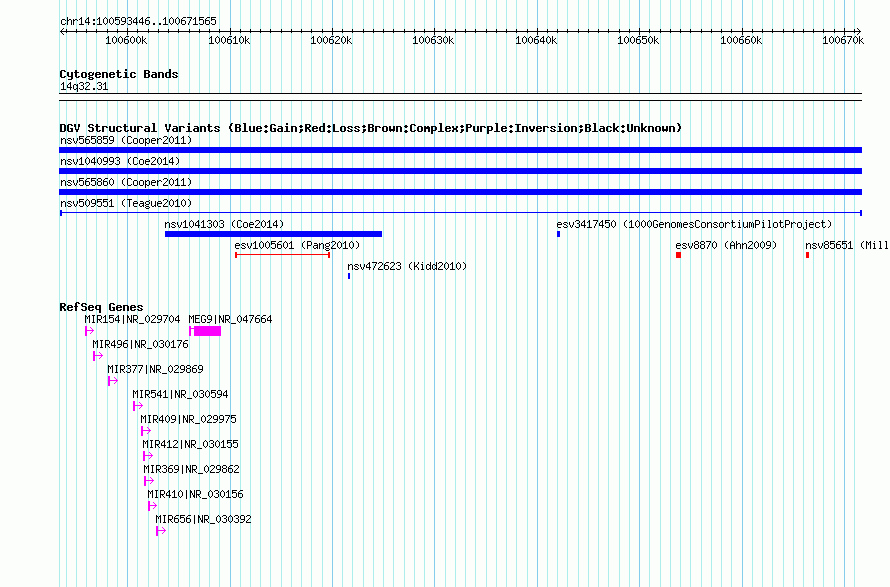Open the nsv565860 (Cooper2011) label

point(126,182)
